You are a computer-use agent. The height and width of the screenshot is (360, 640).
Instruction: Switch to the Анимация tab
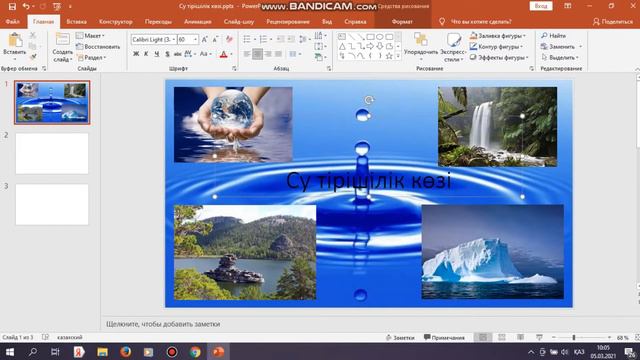pos(198,22)
